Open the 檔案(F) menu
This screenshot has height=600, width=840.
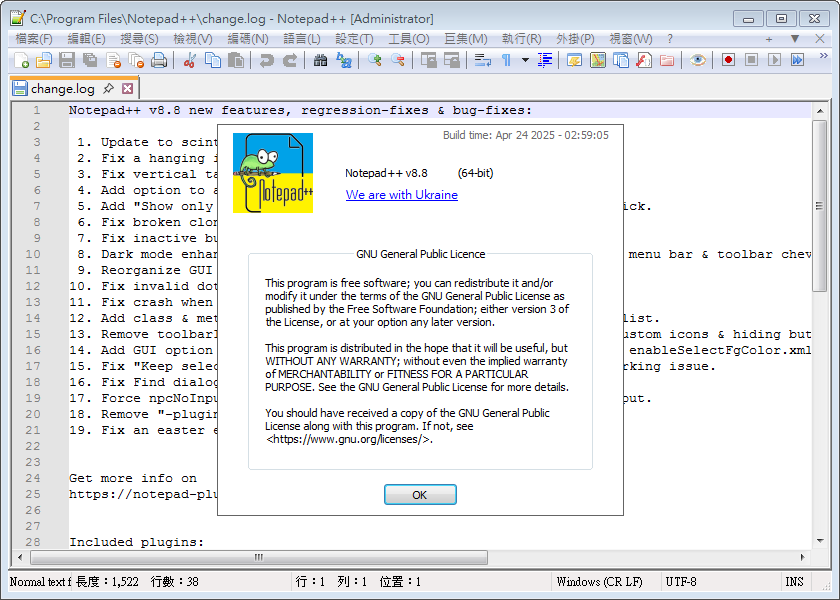(x=34, y=38)
